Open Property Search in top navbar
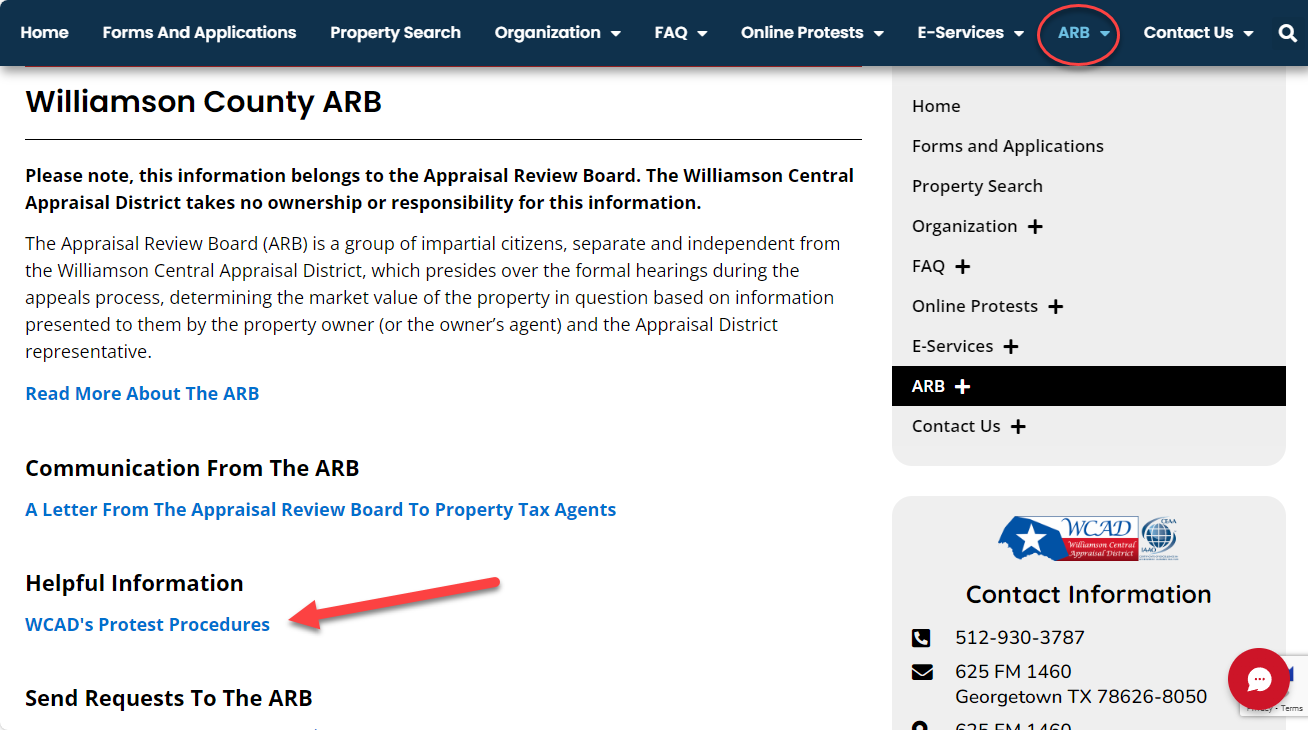Image resolution: width=1308 pixels, height=730 pixels. [x=395, y=33]
